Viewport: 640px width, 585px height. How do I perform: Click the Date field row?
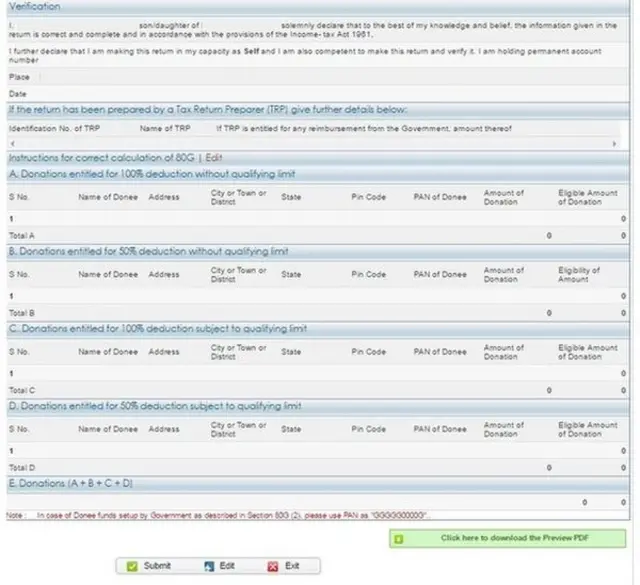[318, 94]
